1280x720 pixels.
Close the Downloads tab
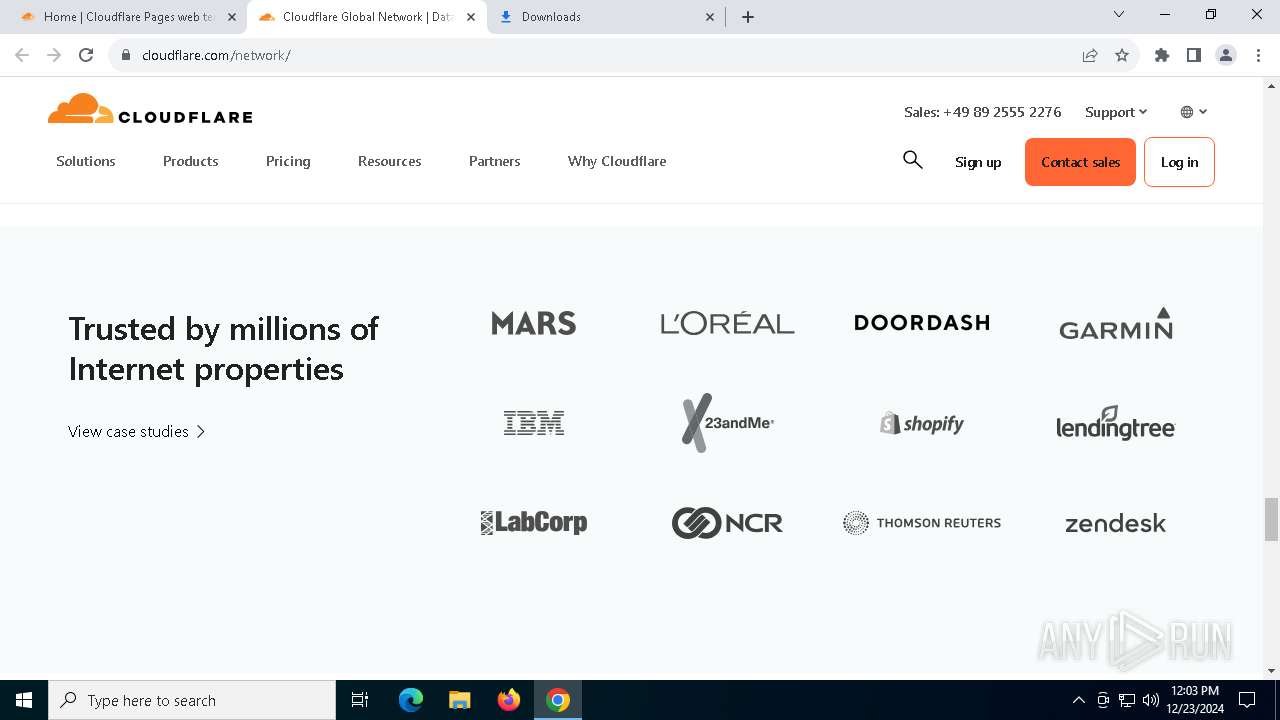710,17
